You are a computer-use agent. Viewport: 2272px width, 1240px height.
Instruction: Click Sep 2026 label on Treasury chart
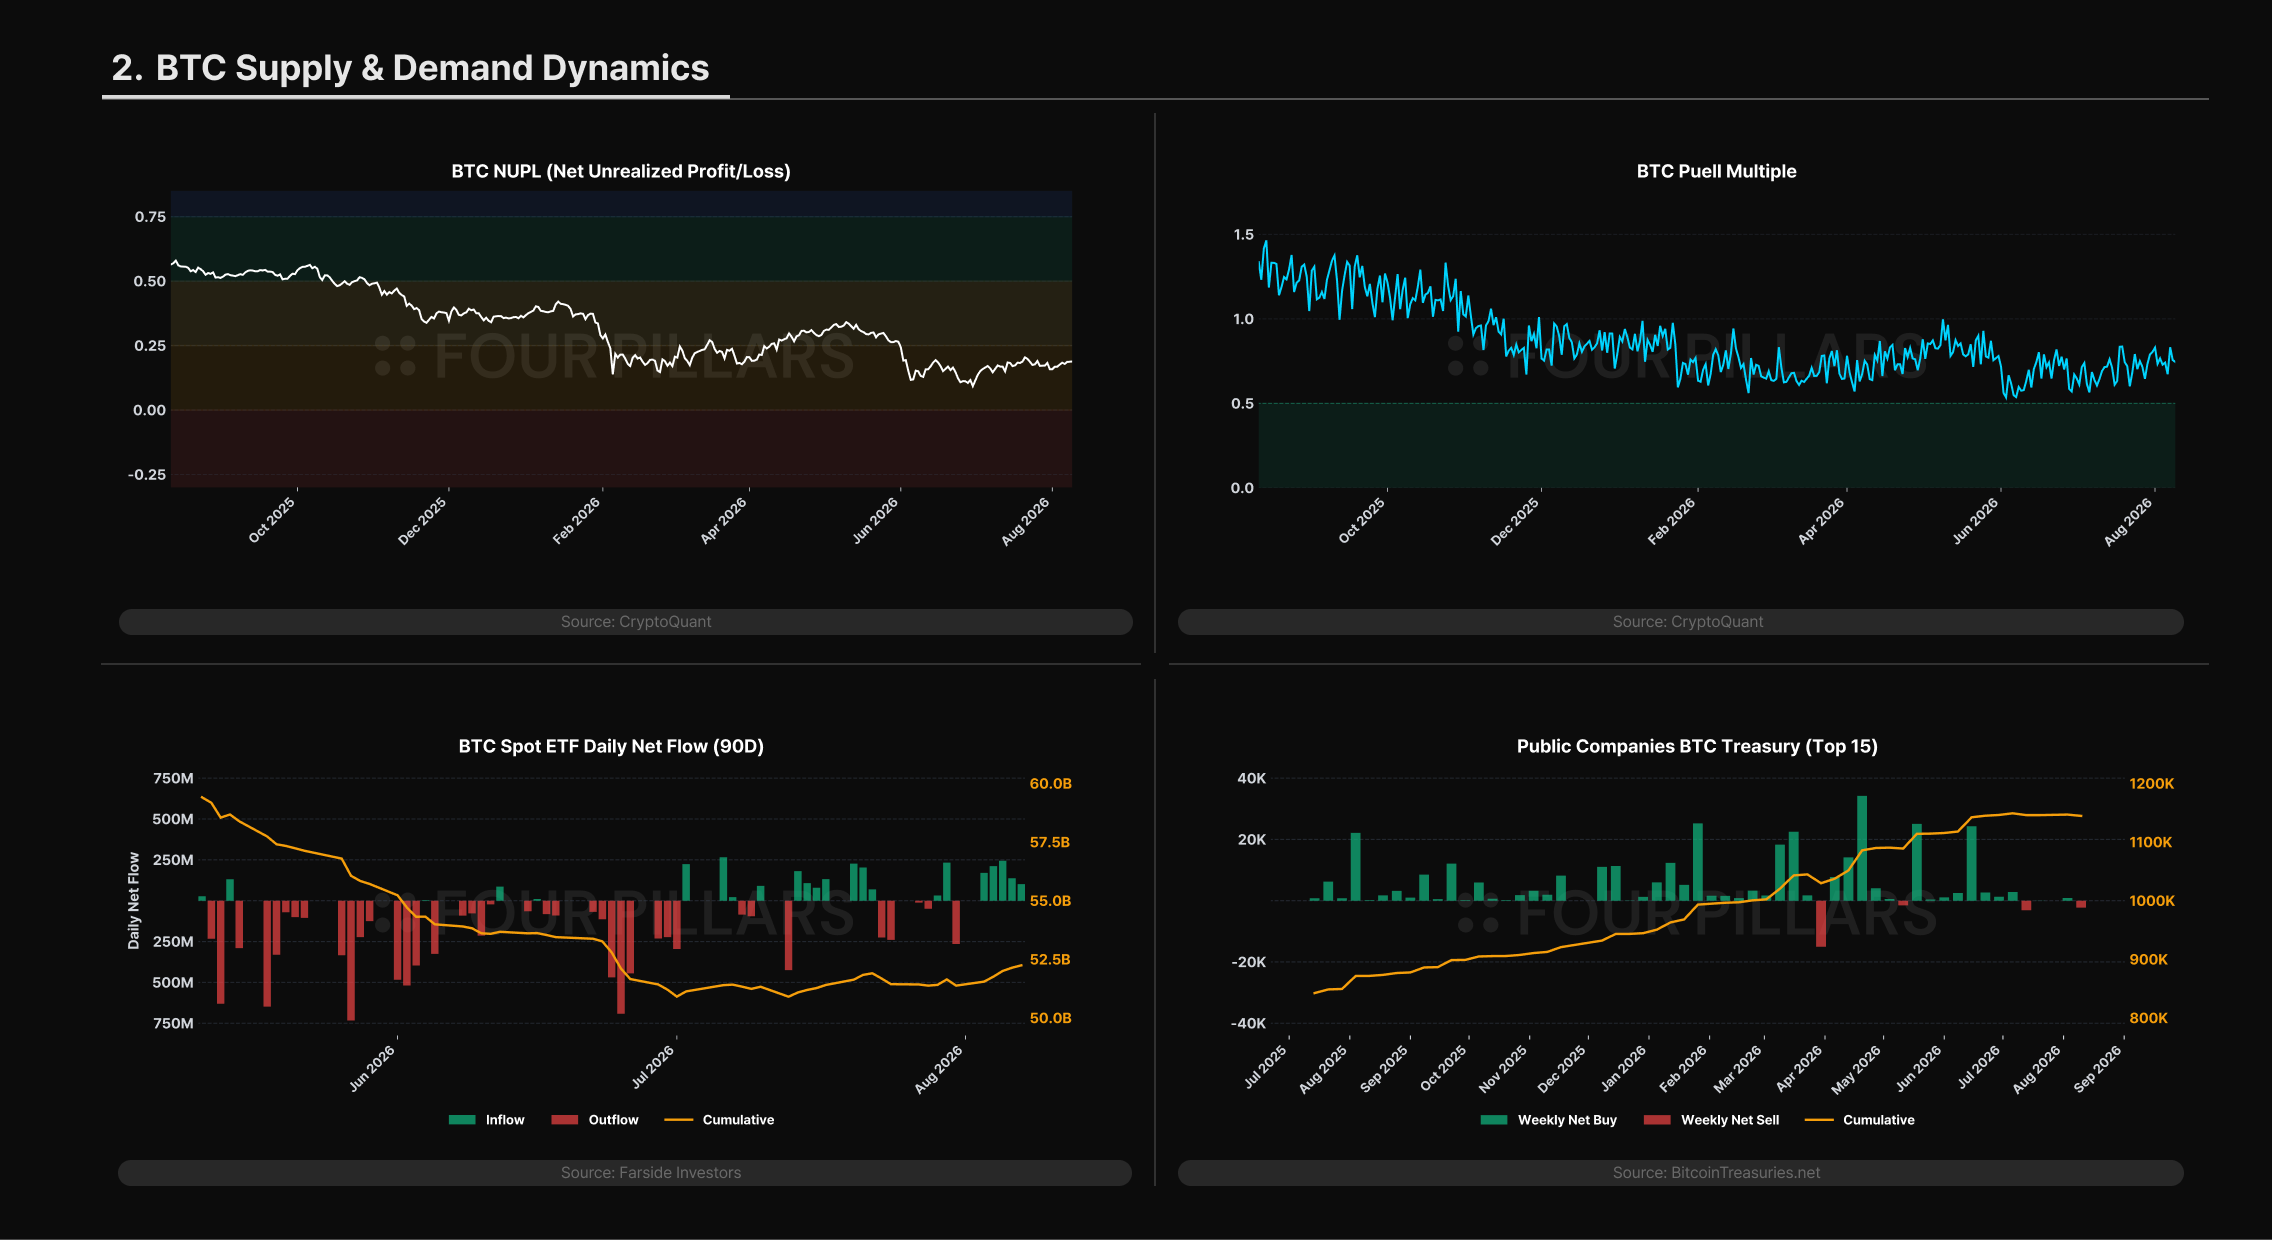coord(2097,1068)
